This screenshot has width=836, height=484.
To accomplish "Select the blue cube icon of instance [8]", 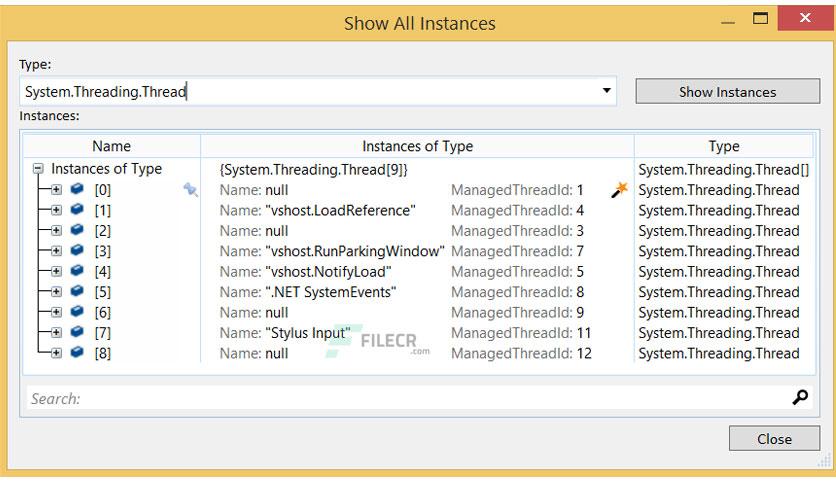I will click(x=77, y=352).
